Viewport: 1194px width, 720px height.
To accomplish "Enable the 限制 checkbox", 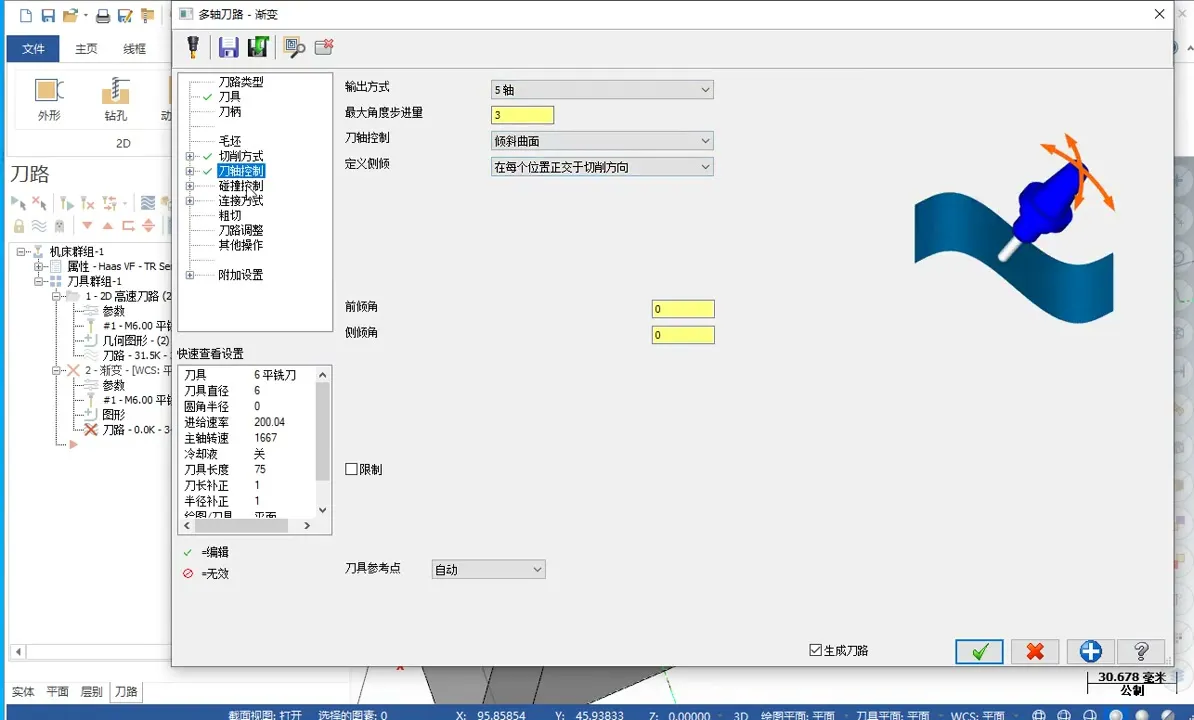I will coord(350,469).
